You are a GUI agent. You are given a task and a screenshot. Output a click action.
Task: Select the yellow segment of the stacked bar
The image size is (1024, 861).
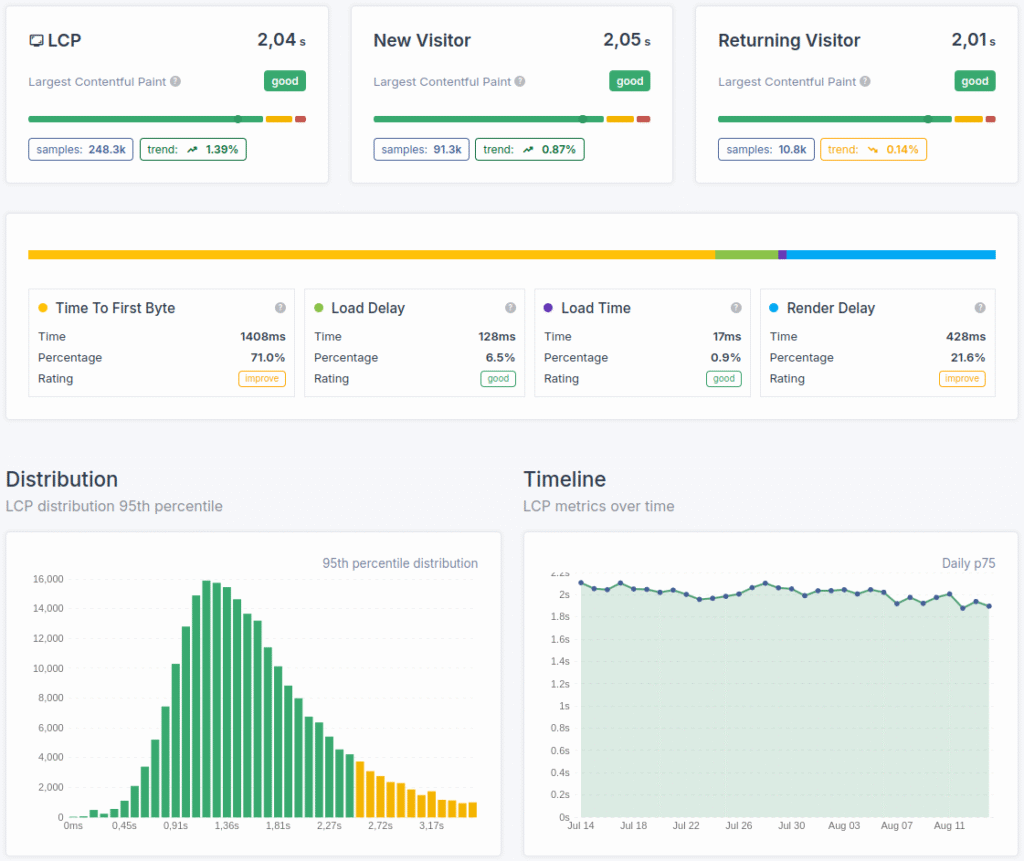pos(370,254)
